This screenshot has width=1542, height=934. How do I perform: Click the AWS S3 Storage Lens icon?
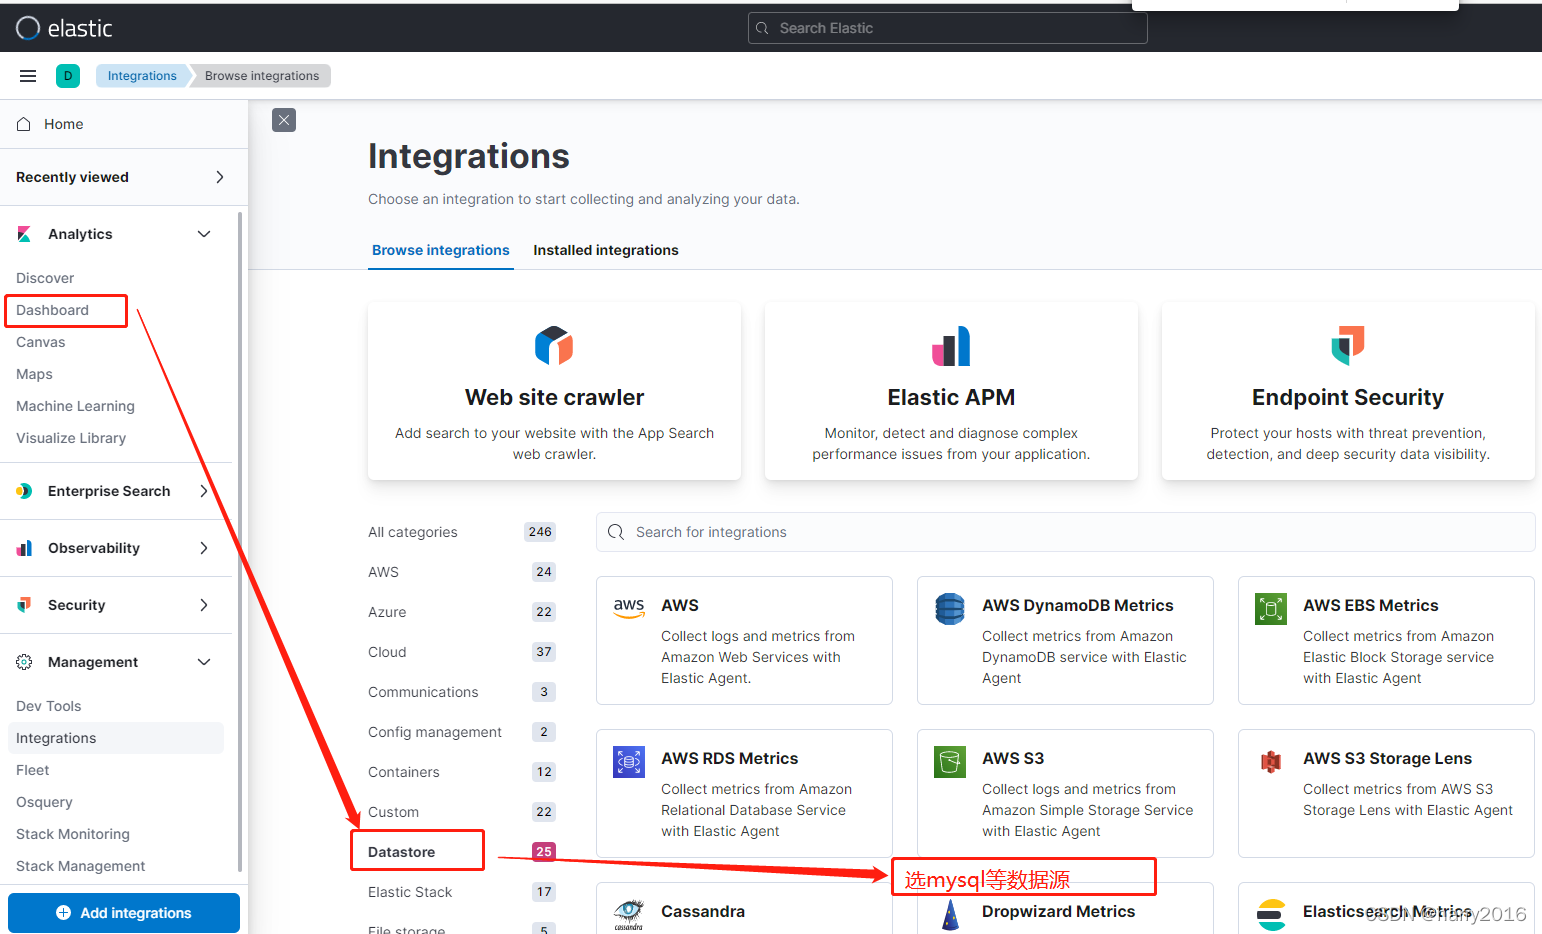click(x=1271, y=762)
